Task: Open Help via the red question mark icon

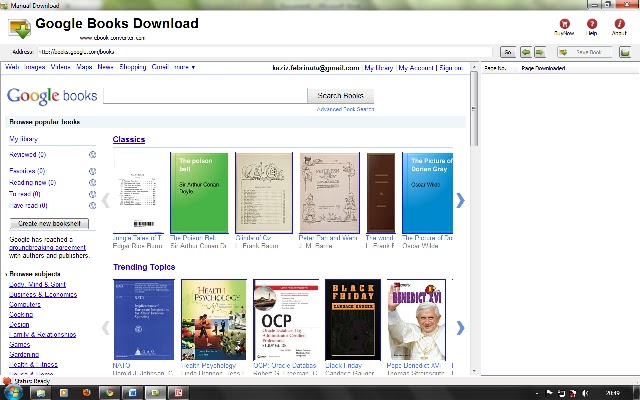Action: tap(592, 24)
